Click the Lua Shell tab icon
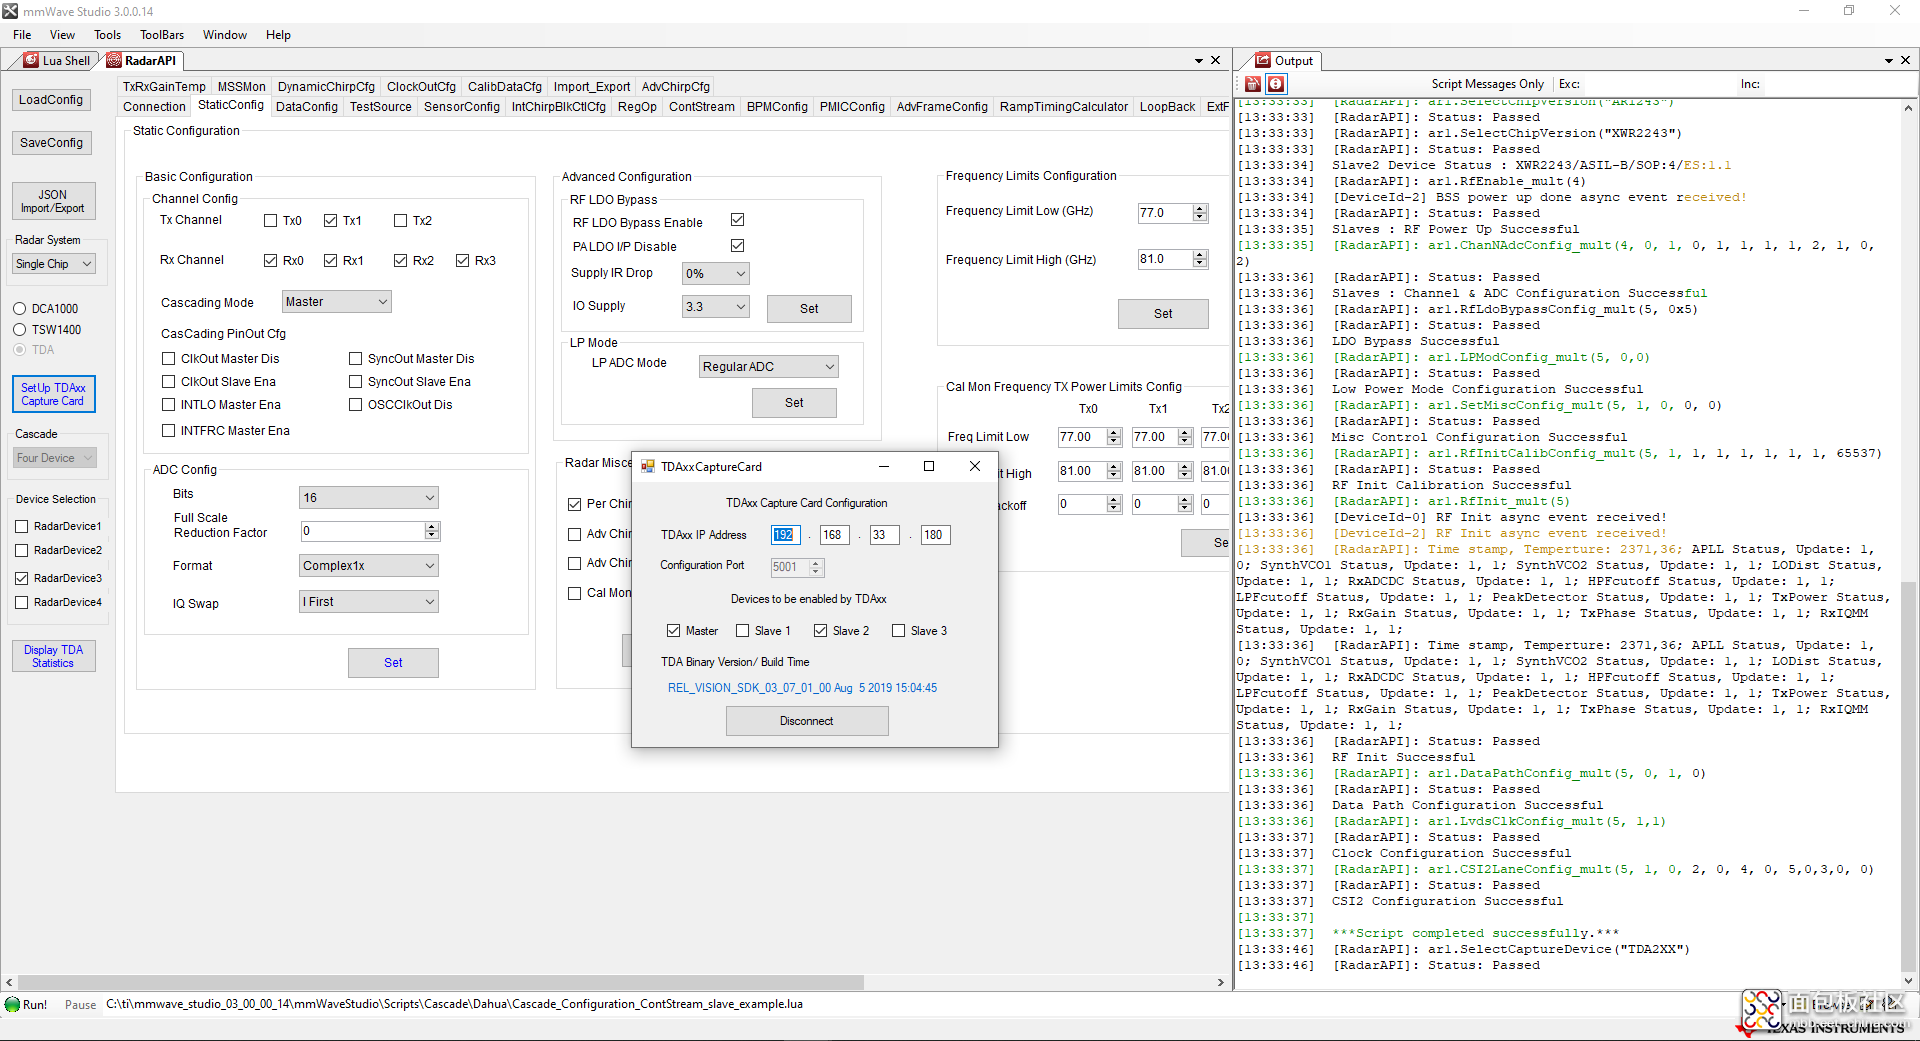1920x1041 pixels. (x=31, y=61)
